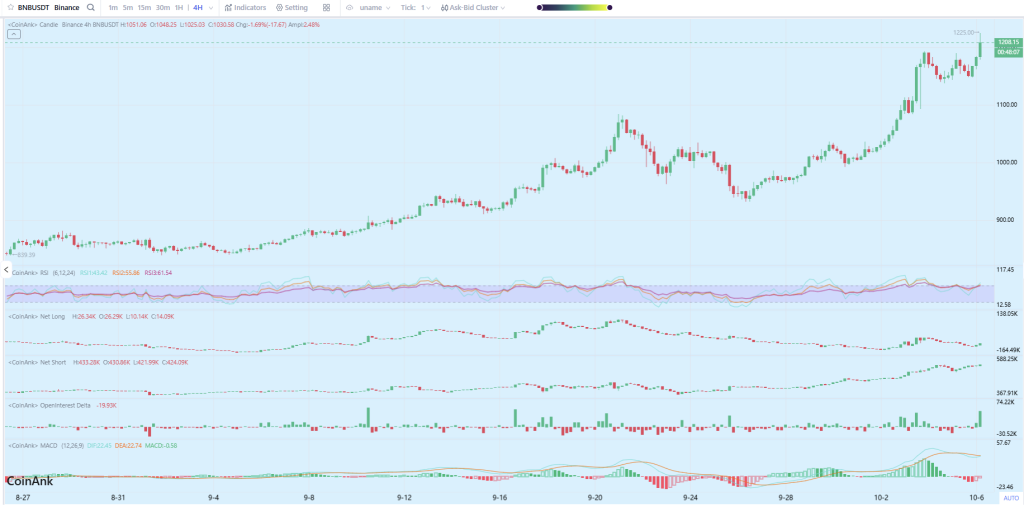Screen dimensions: 1024x507
Task: Open the symbol search magnifier
Action: (91, 7)
